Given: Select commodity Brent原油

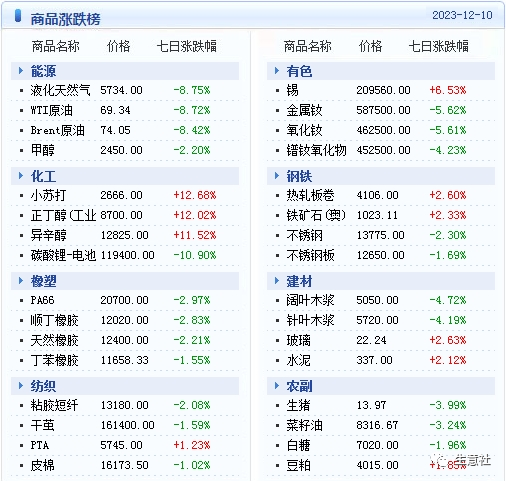Looking at the screenshot, I should 57,130.
